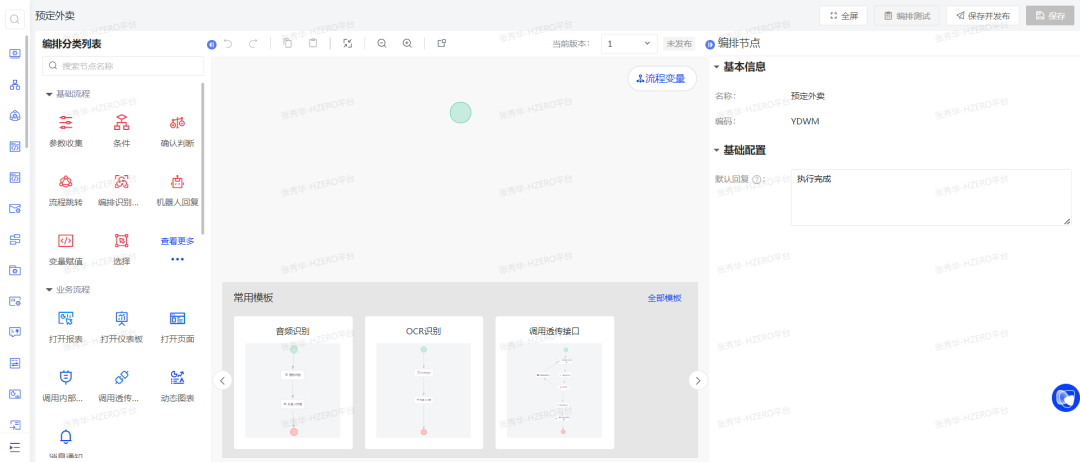Click the 保存并发布 button
Viewport: 1080px width, 462px height.
pyautogui.click(x=983, y=16)
